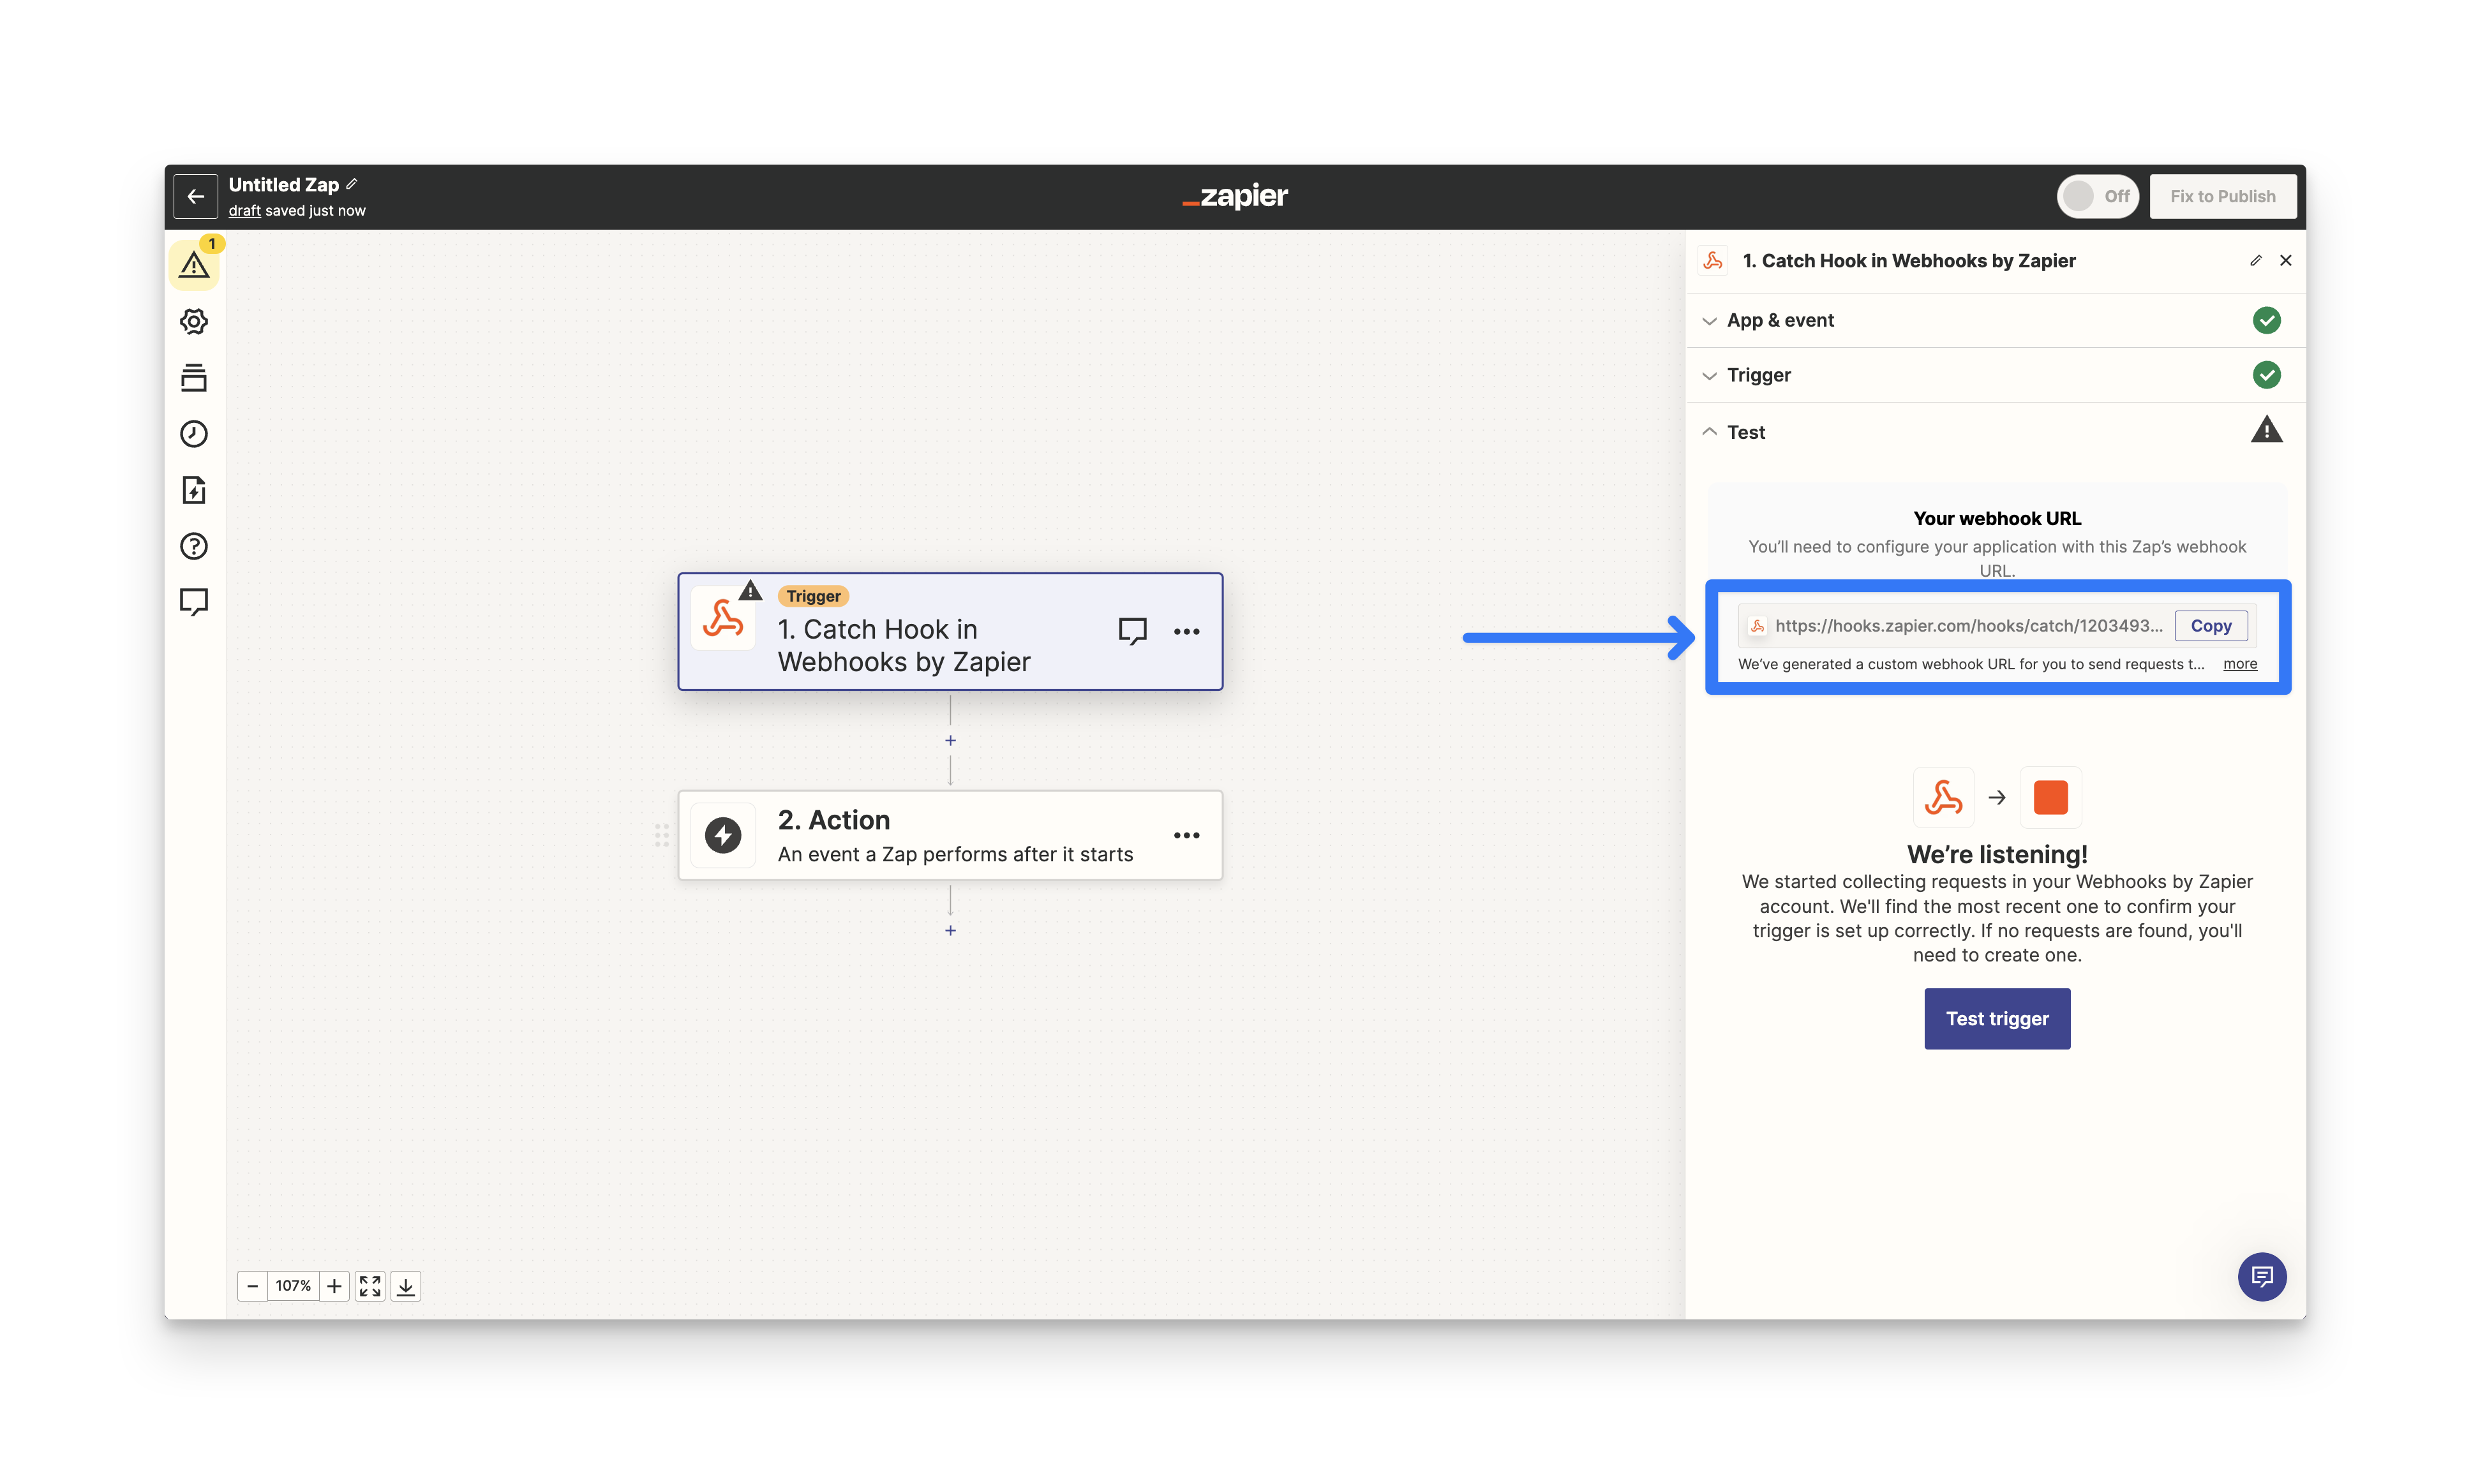Open the warnings panel in sidebar
Screen dimensions: 2471x1484
click(194, 265)
